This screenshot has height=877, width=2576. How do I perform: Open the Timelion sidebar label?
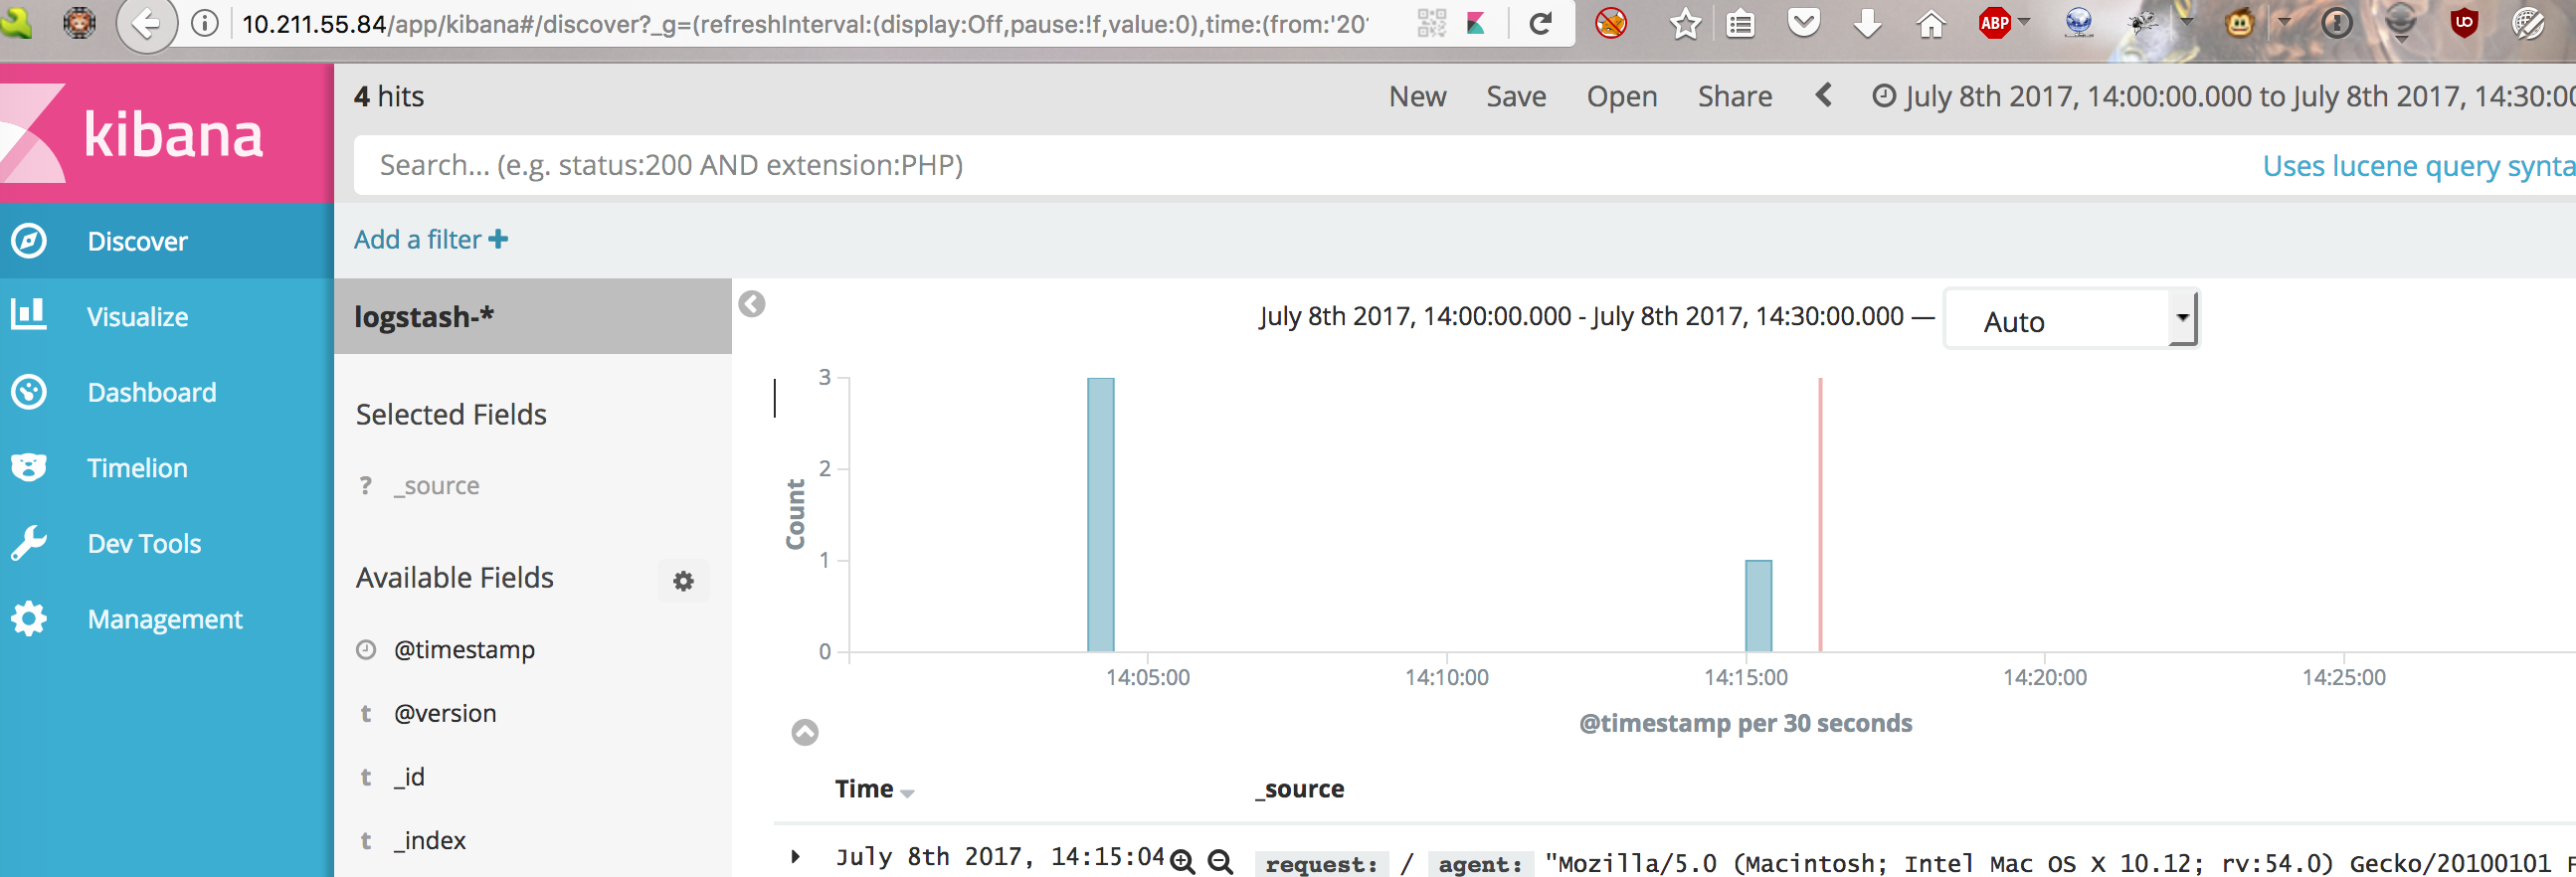(x=137, y=468)
